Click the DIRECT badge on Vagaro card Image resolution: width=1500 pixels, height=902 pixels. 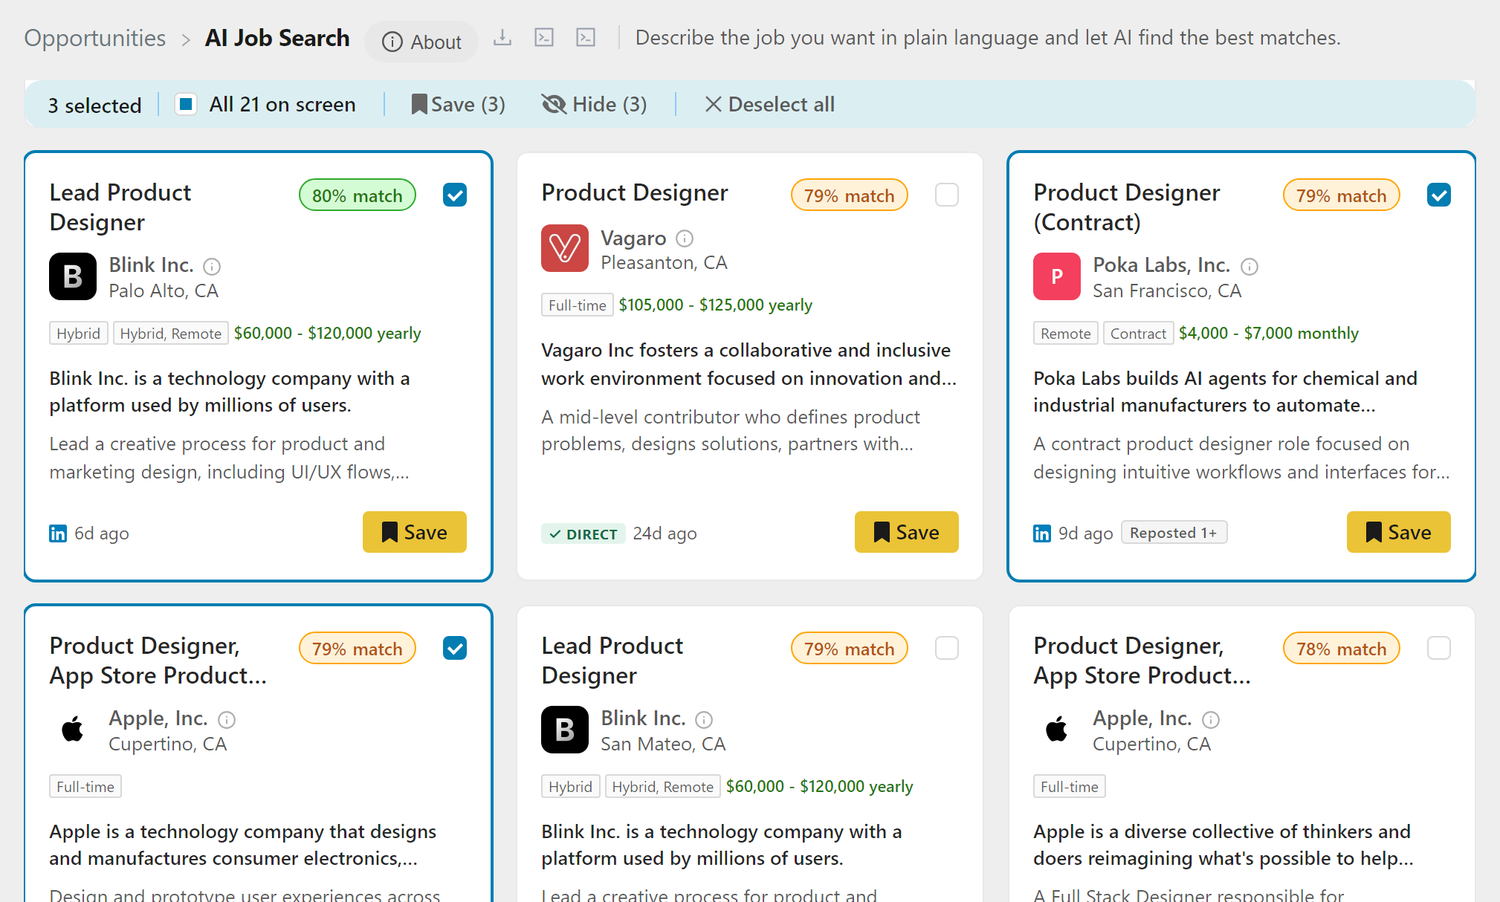click(x=584, y=534)
